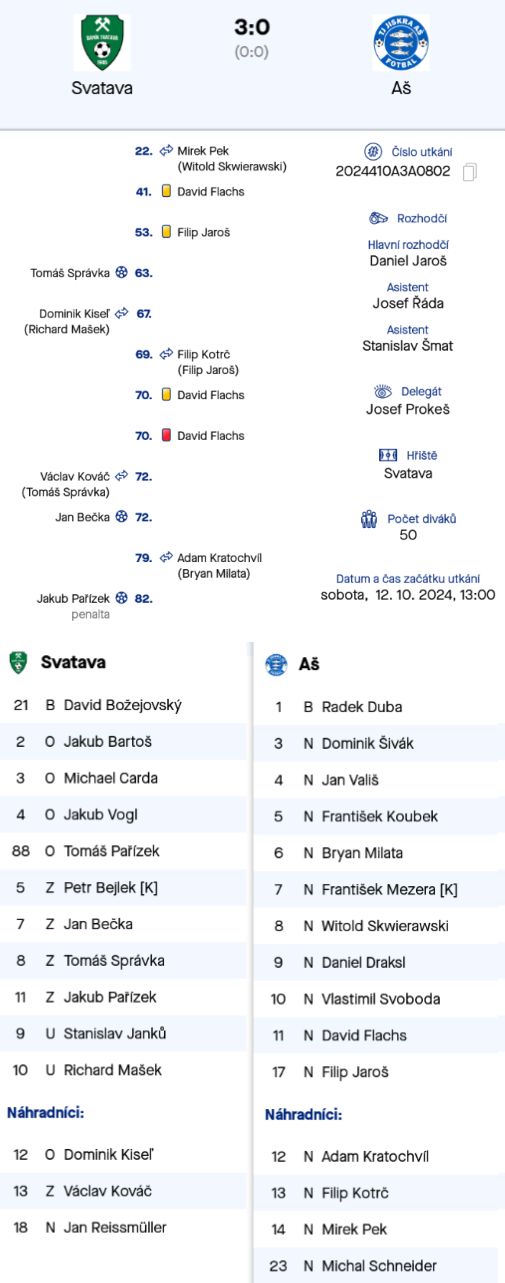This screenshot has height=1283, width=505.
Task: Click the match number 2024410A3A0802
Action: (x=393, y=172)
